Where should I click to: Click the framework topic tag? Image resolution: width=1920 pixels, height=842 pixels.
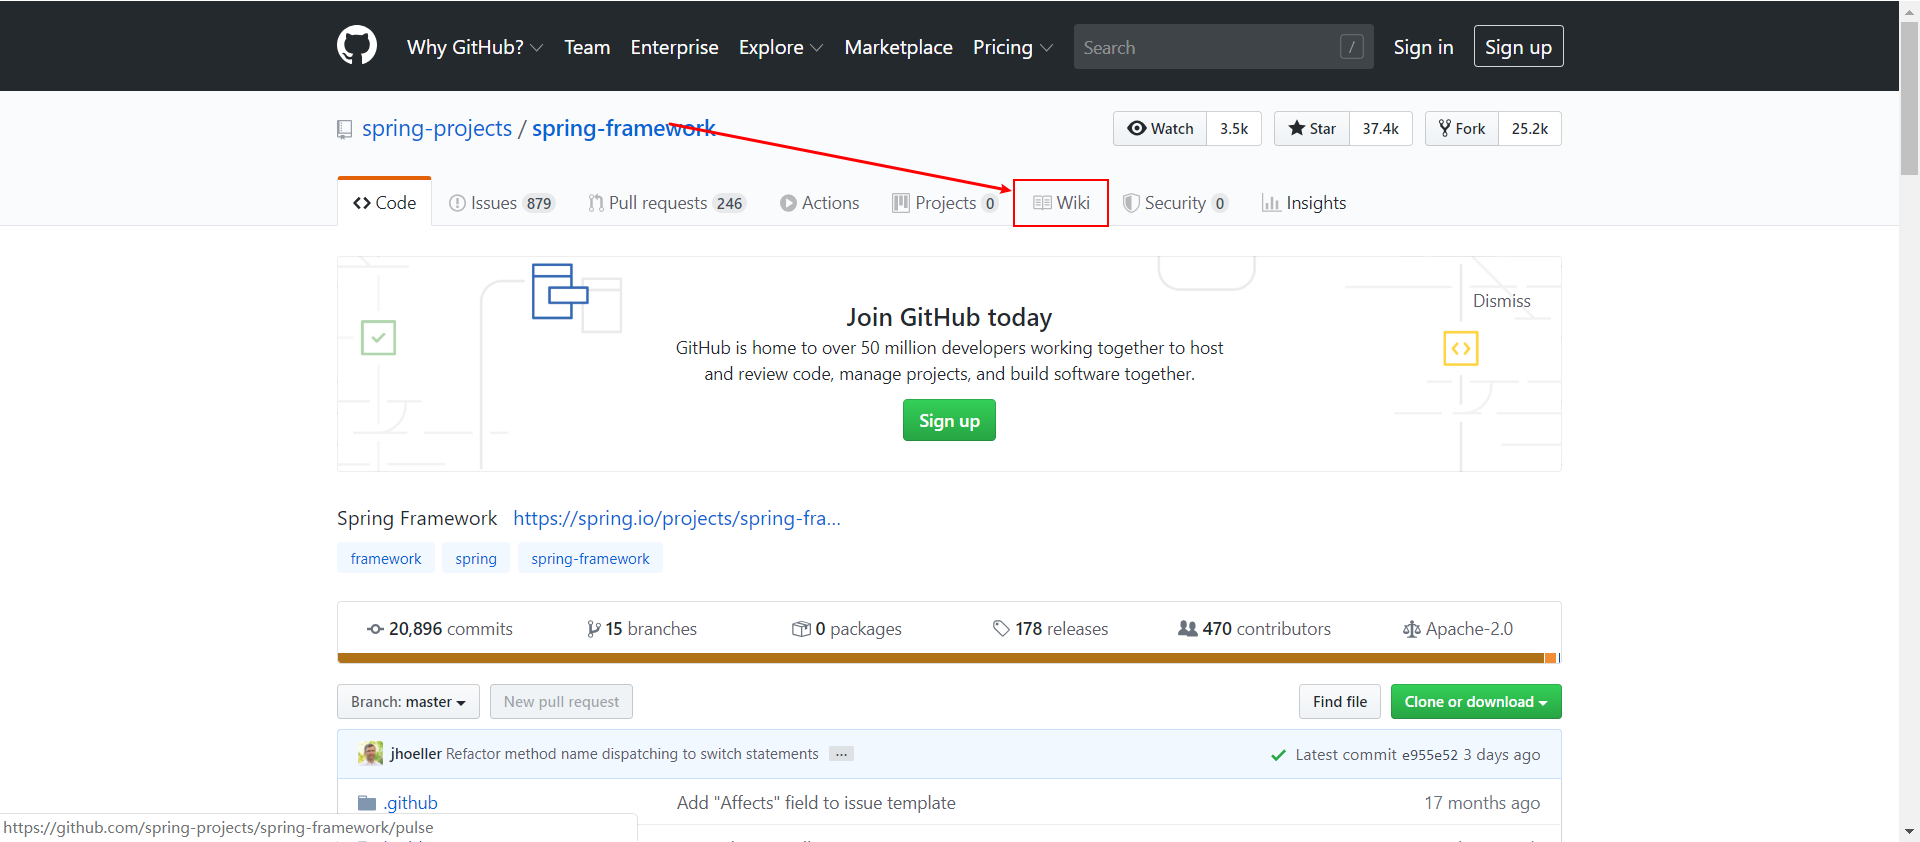click(386, 558)
